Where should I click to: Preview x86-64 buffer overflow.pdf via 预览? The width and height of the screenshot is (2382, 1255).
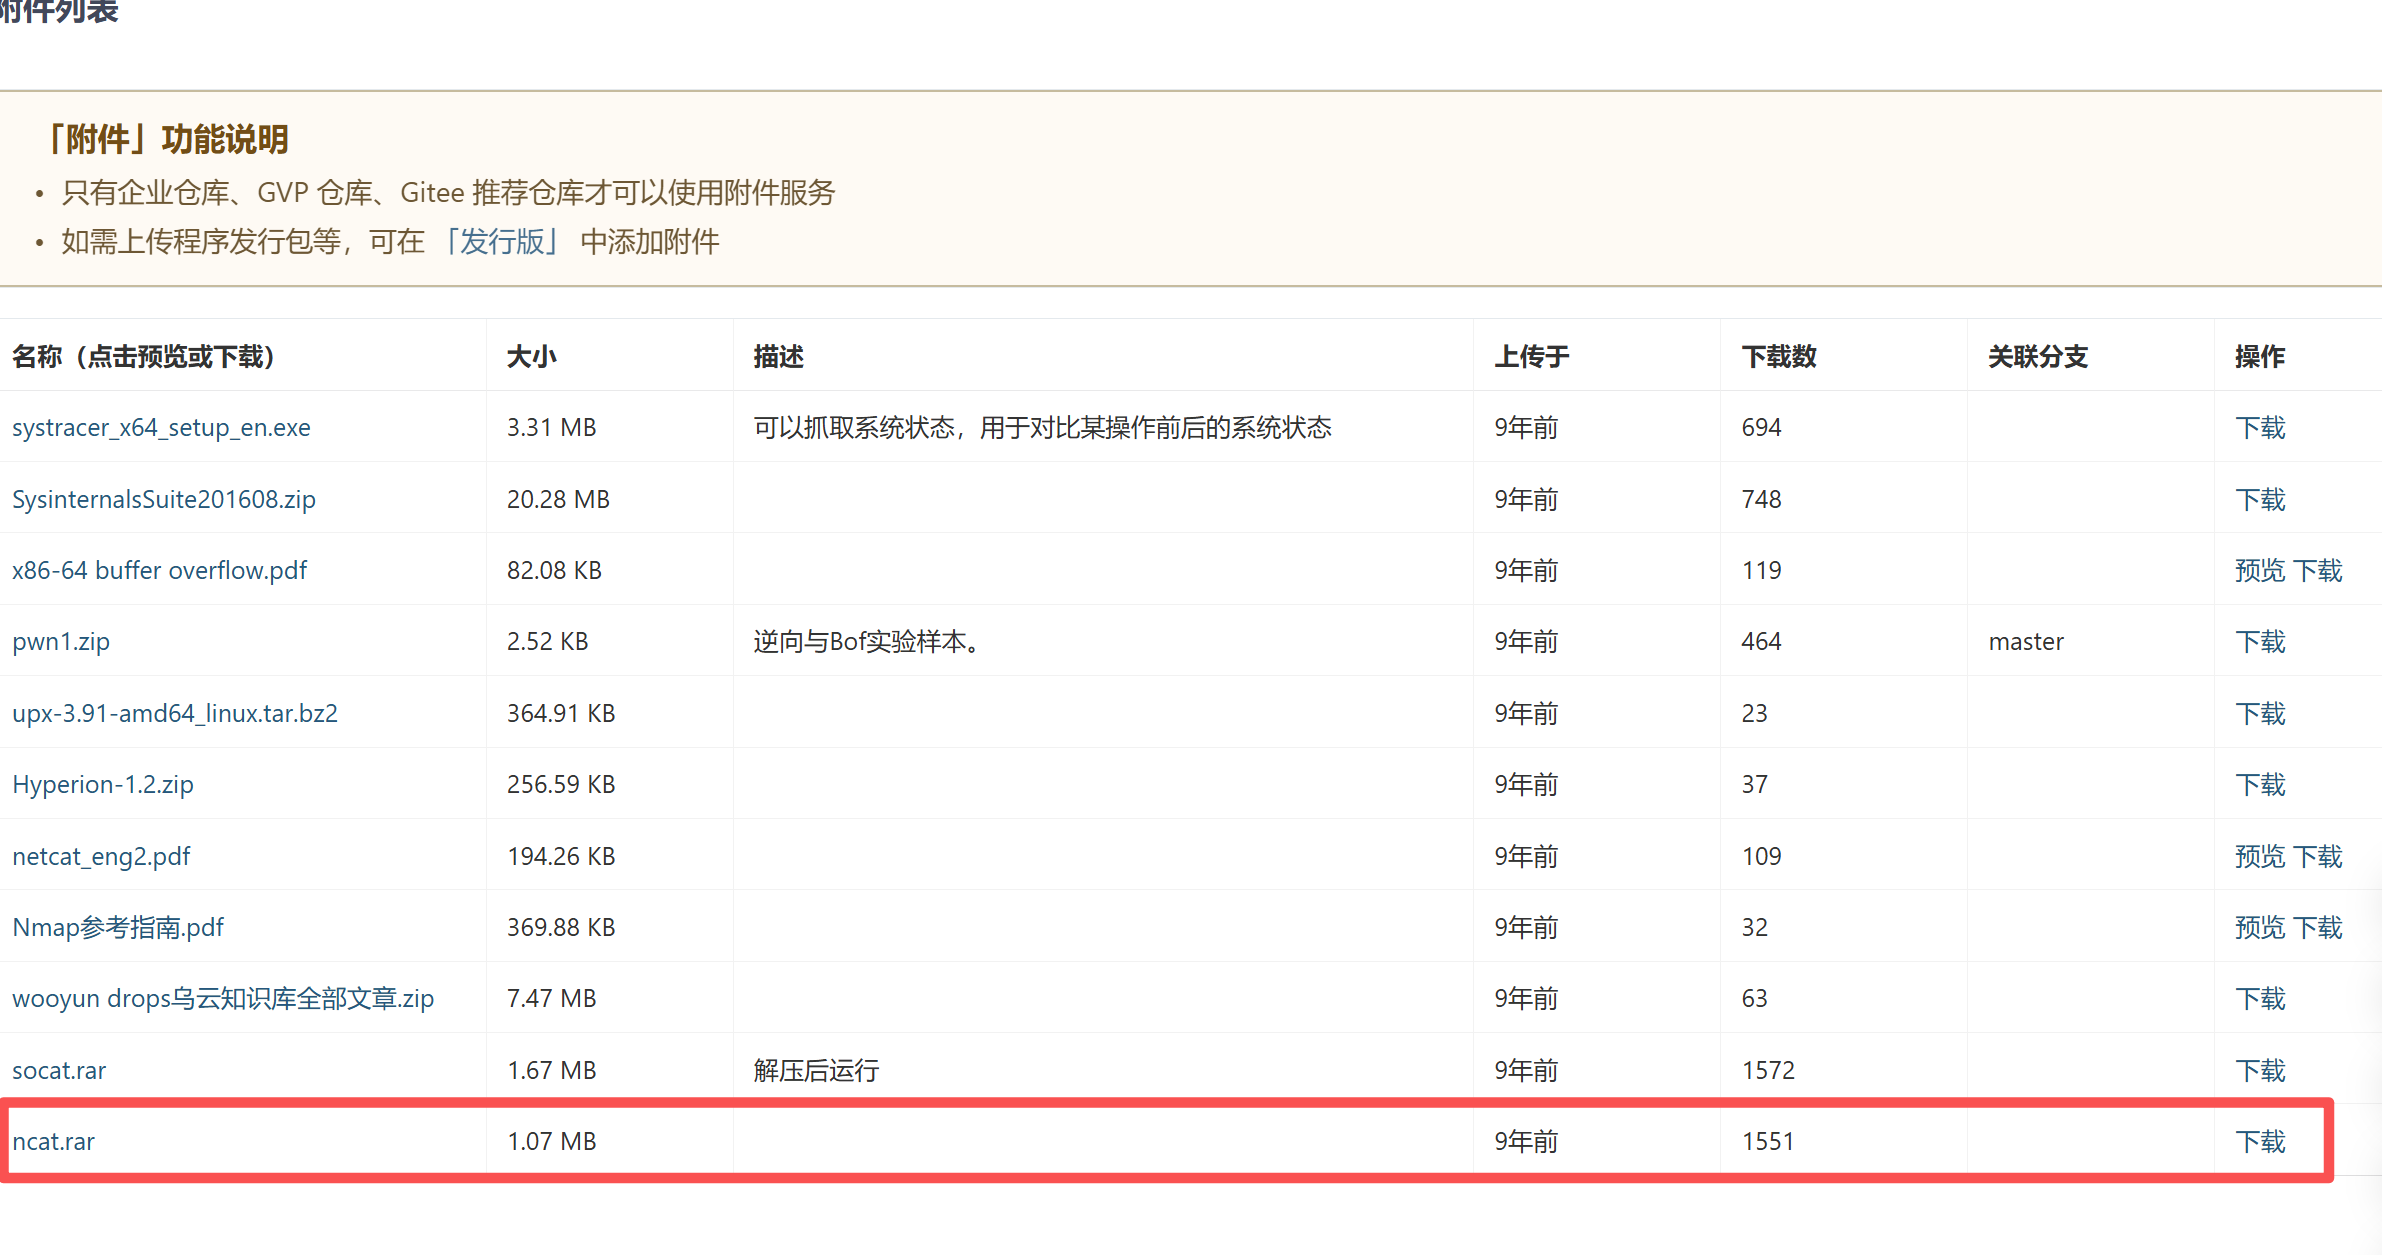pos(2260,570)
